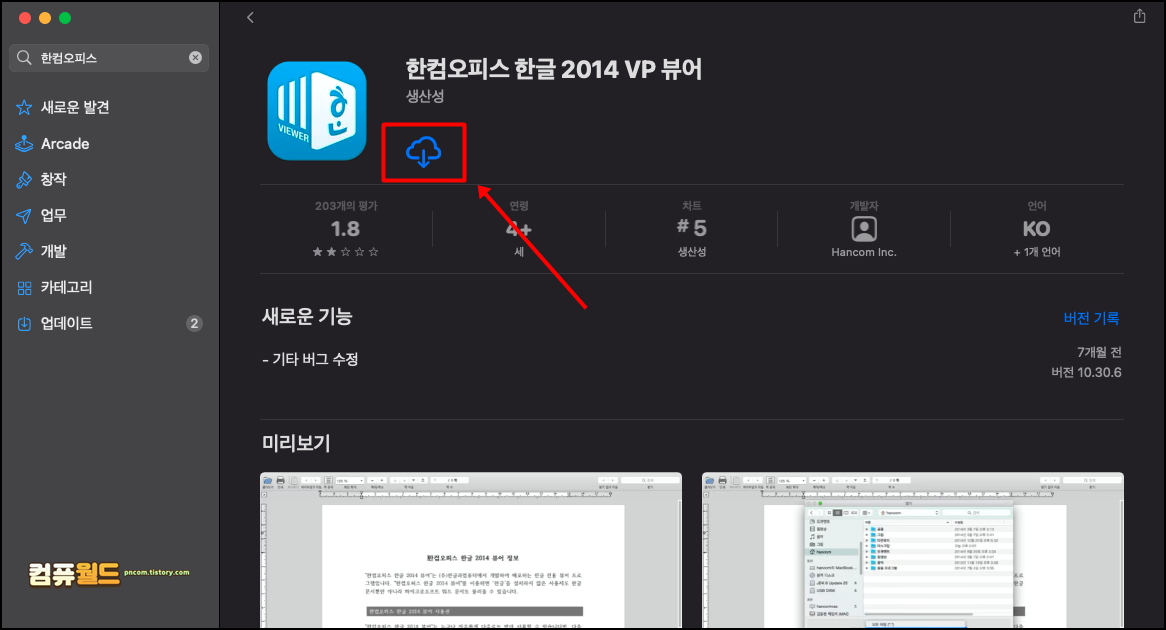The image size is (1166, 630).
Task: Open Arcade in sidebar
Action: point(65,144)
